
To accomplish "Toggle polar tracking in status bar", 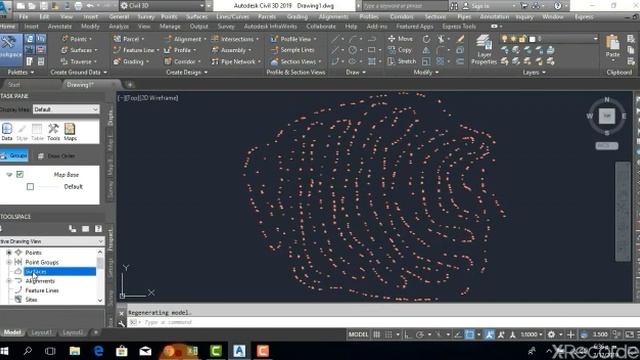I will (420, 334).
